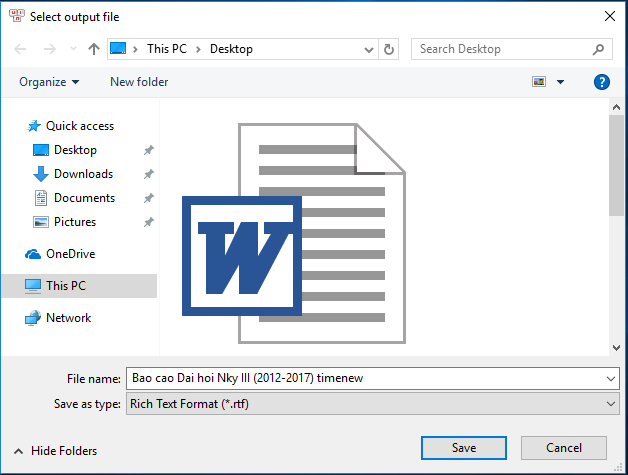This screenshot has height=475, width=628.
Task: Click the pin icon beside Documents
Action: (149, 198)
